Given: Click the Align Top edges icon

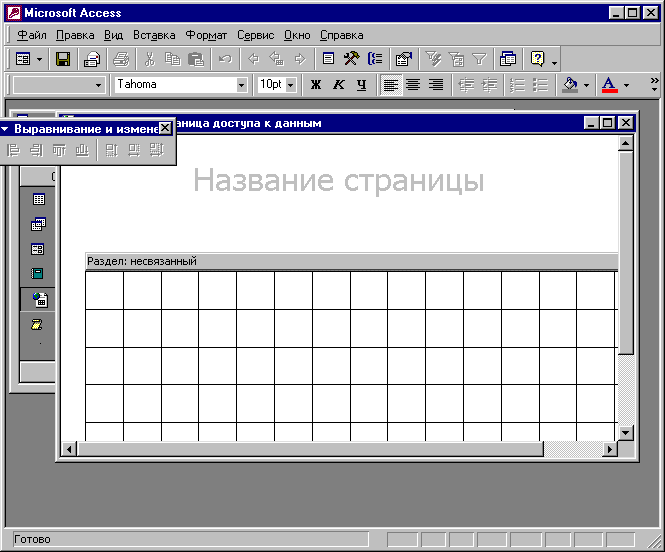Looking at the screenshot, I should pos(59,150).
